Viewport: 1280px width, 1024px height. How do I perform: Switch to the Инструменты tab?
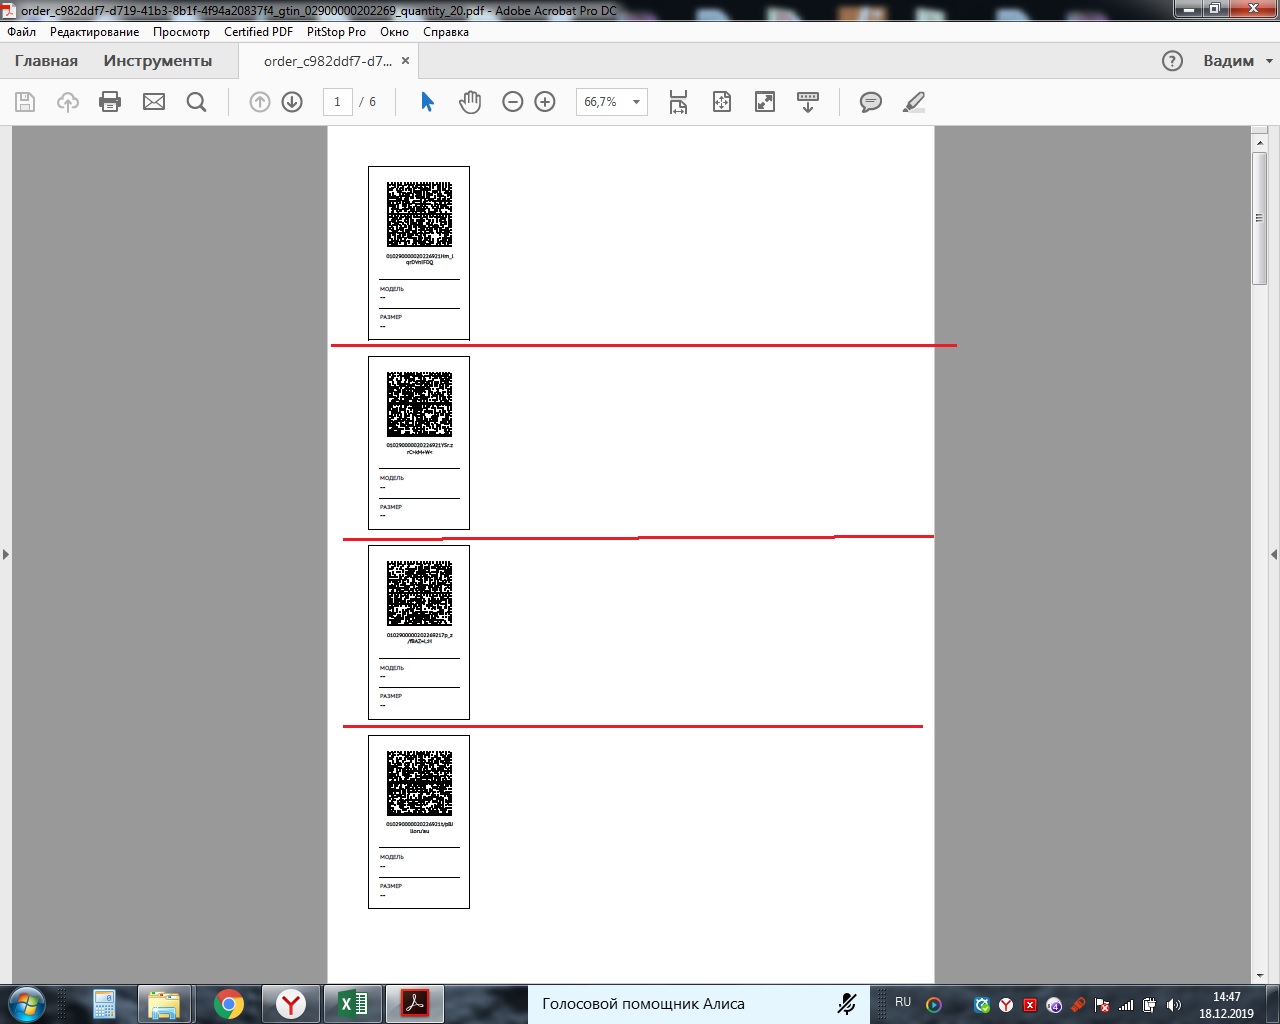click(158, 61)
